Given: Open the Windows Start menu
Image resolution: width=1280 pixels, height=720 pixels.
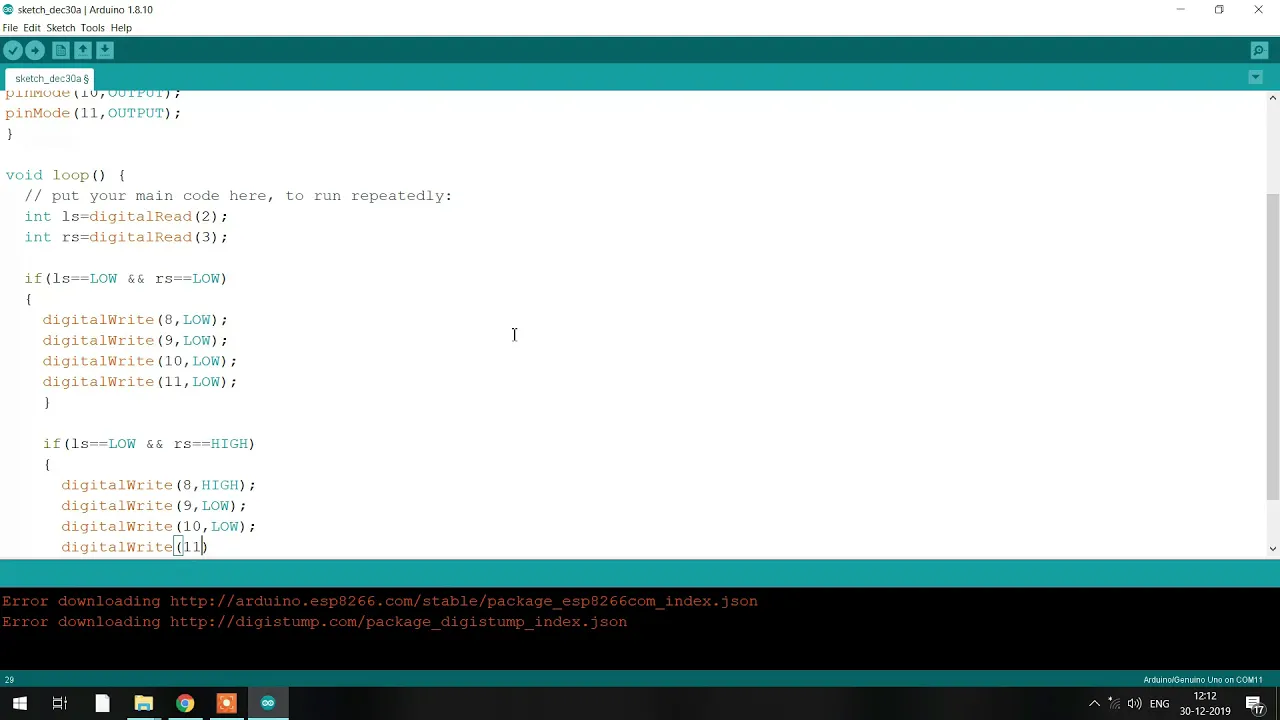Looking at the screenshot, I should [19, 703].
